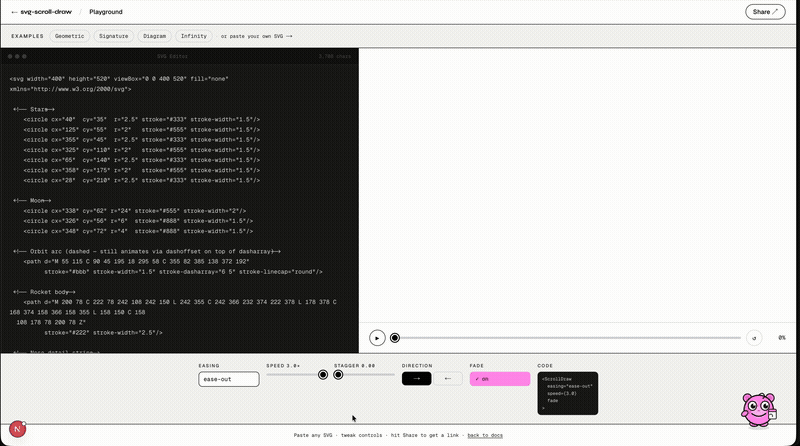Click the SVG editor code area
This screenshot has height=446, width=800.
(180, 208)
